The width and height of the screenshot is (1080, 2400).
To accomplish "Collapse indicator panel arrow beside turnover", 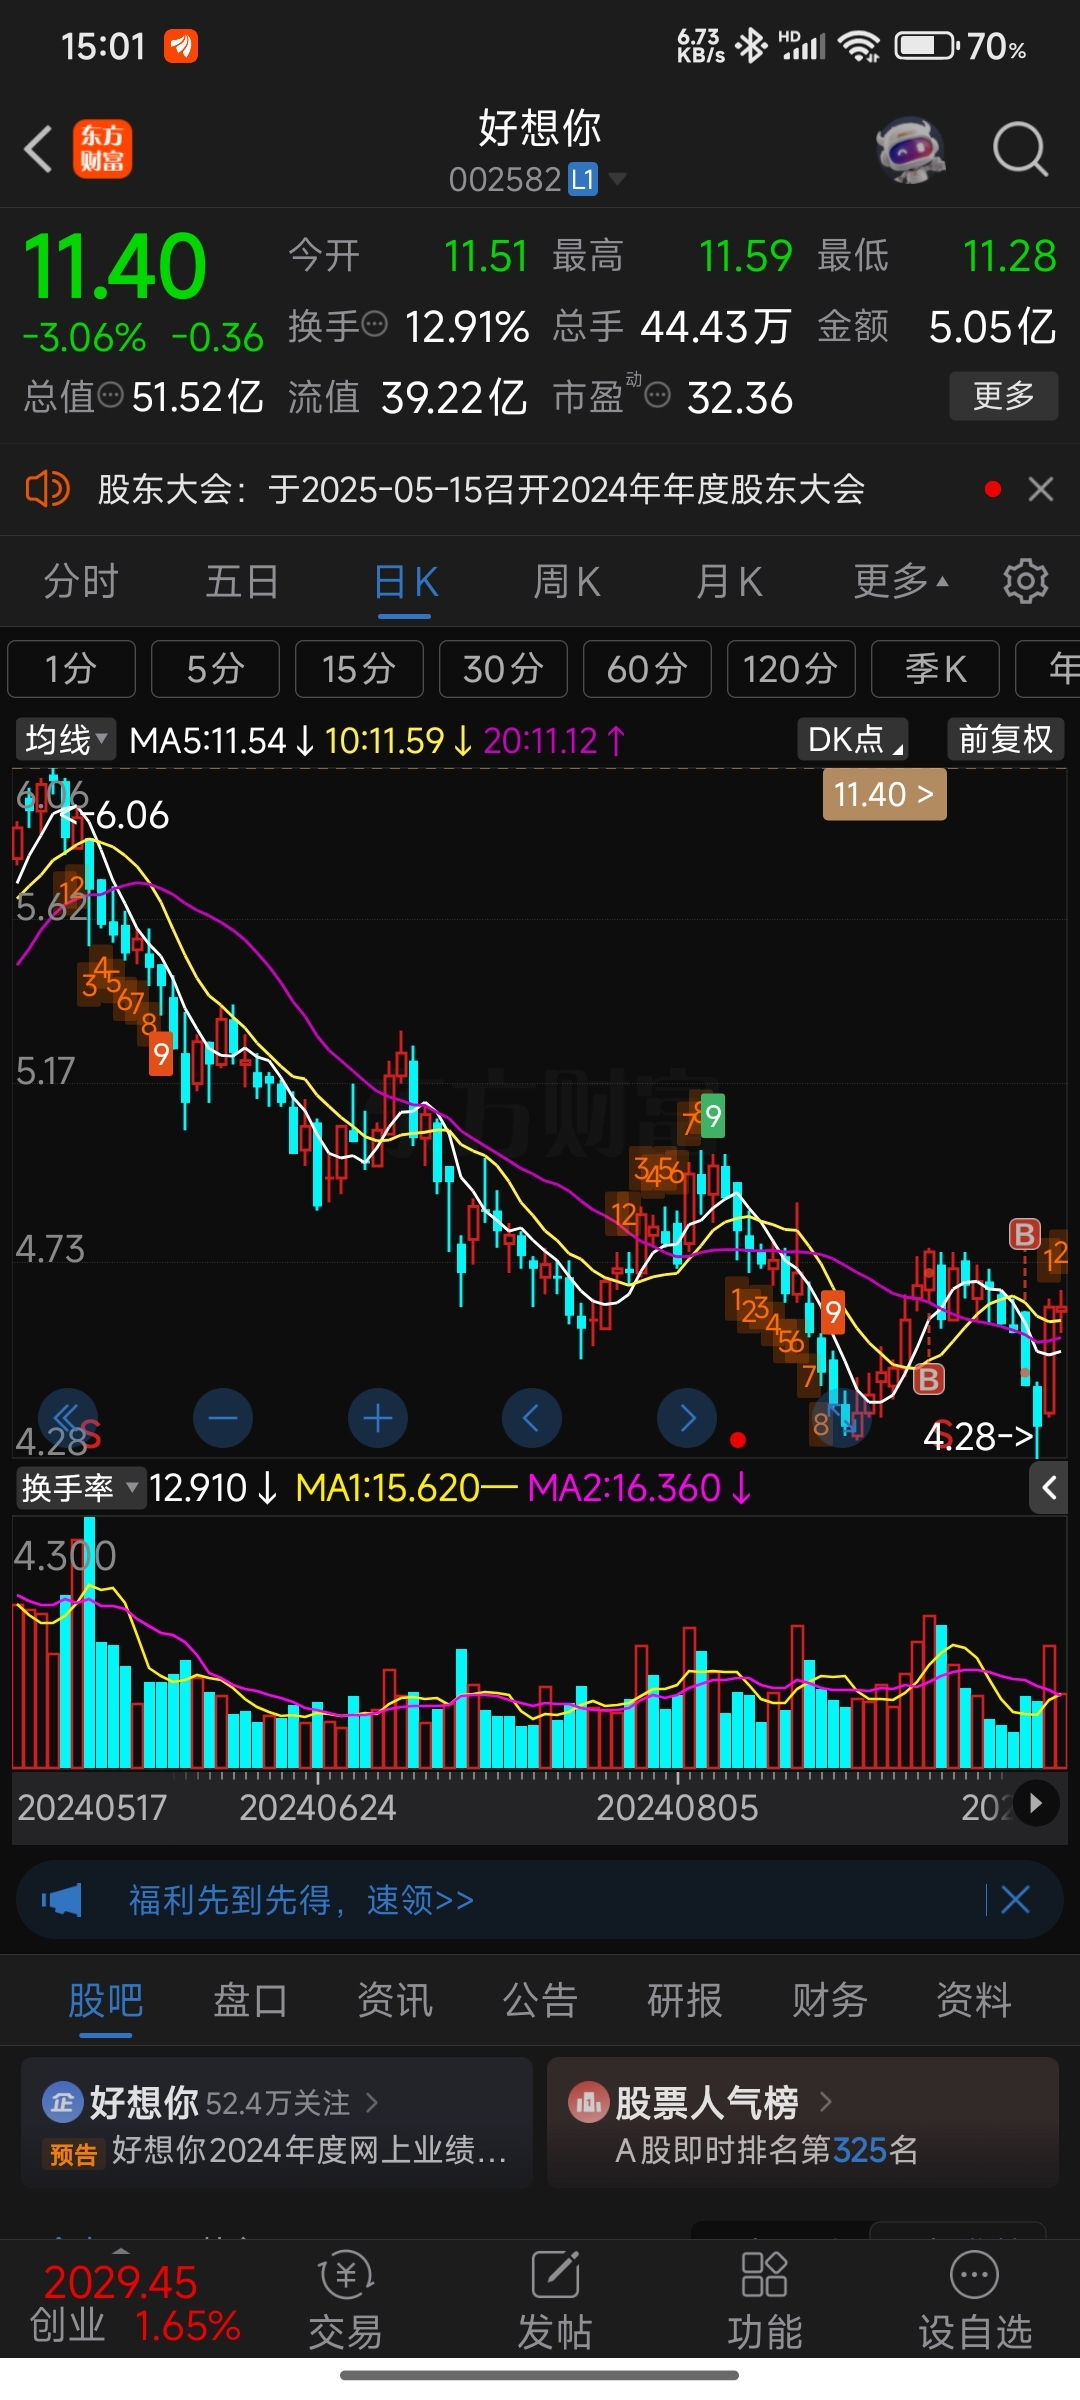I will coord(1049,1488).
